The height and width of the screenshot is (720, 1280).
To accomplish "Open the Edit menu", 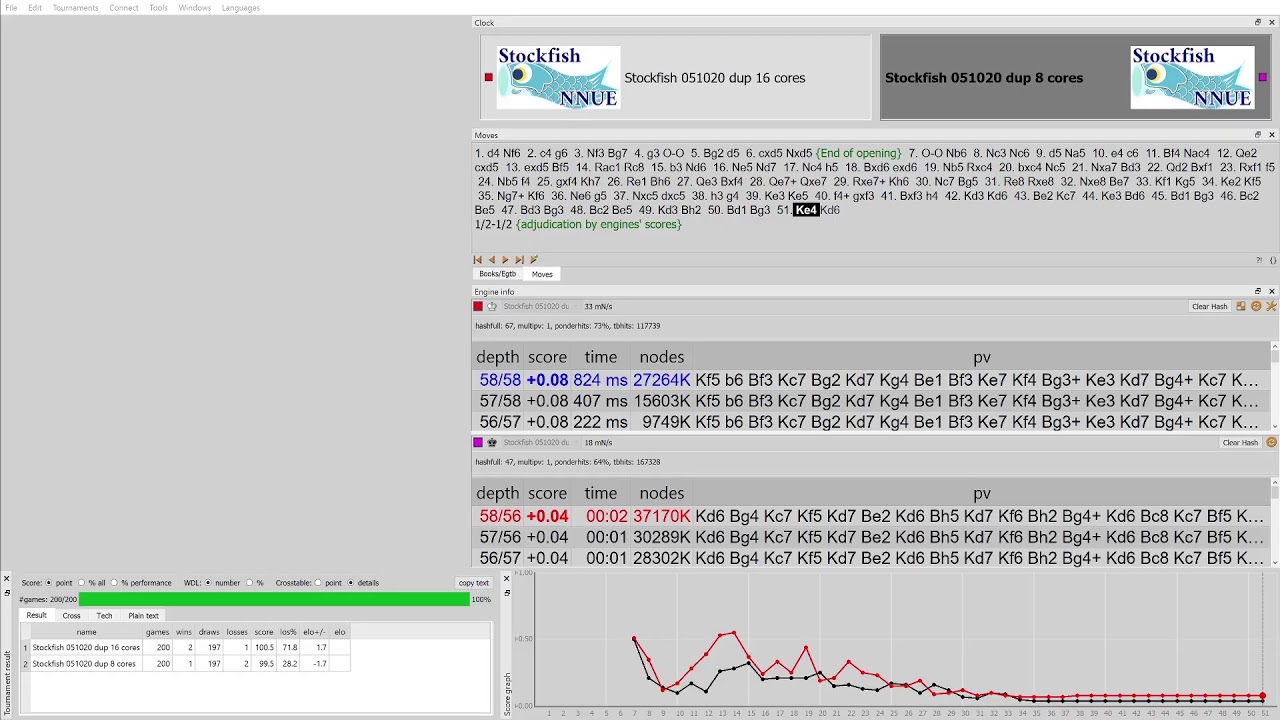I will coord(35,8).
